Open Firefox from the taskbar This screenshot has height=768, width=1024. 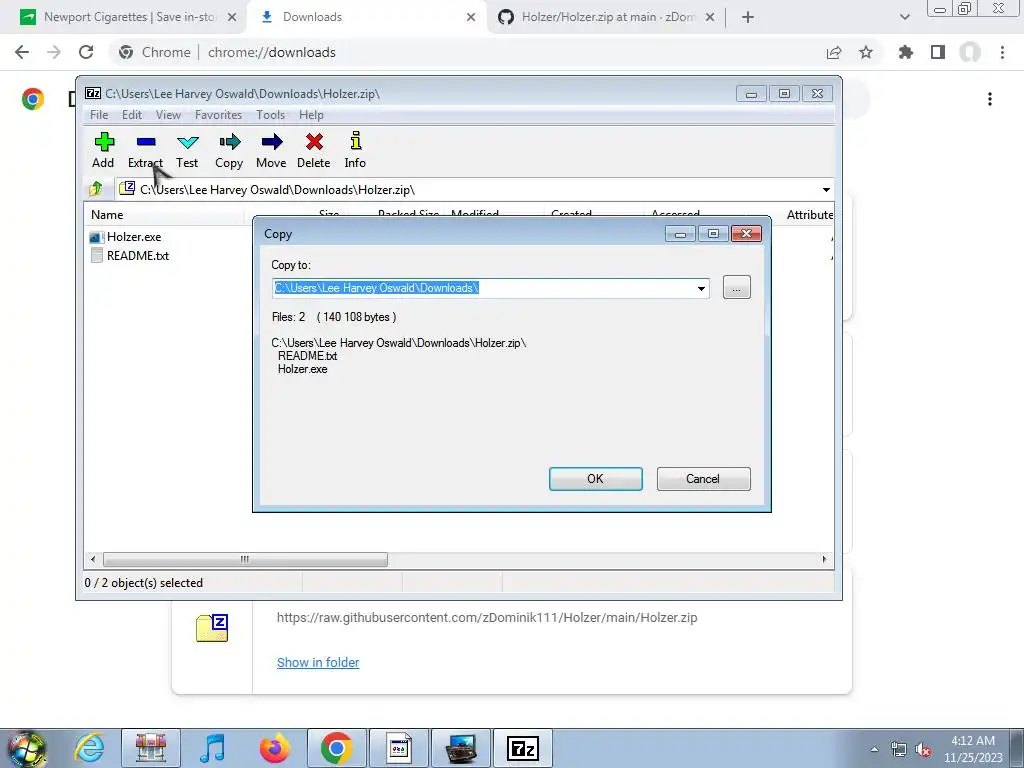coord(274,748)
